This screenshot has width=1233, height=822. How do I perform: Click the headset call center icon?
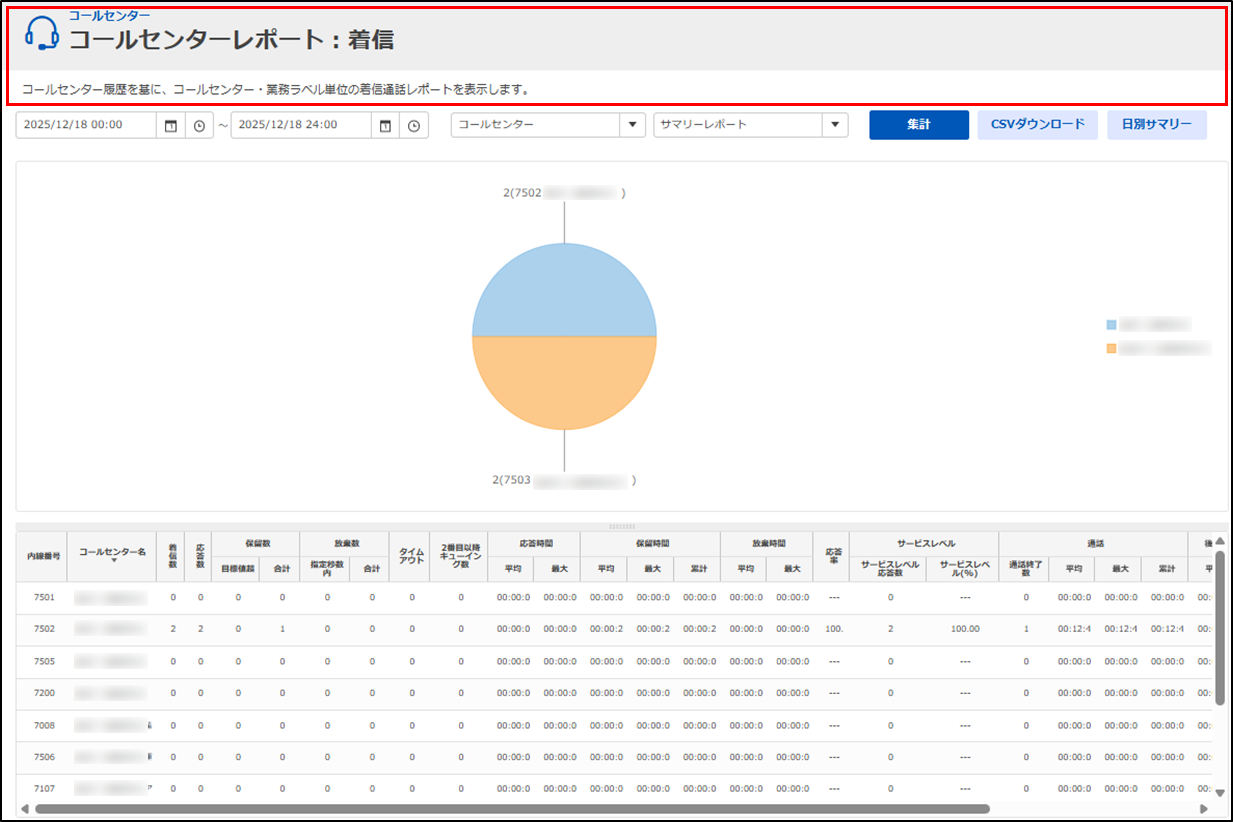coord(42,33)
